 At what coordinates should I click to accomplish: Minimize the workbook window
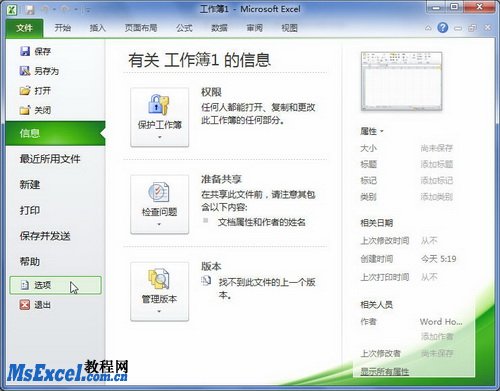tap(458, 28)
